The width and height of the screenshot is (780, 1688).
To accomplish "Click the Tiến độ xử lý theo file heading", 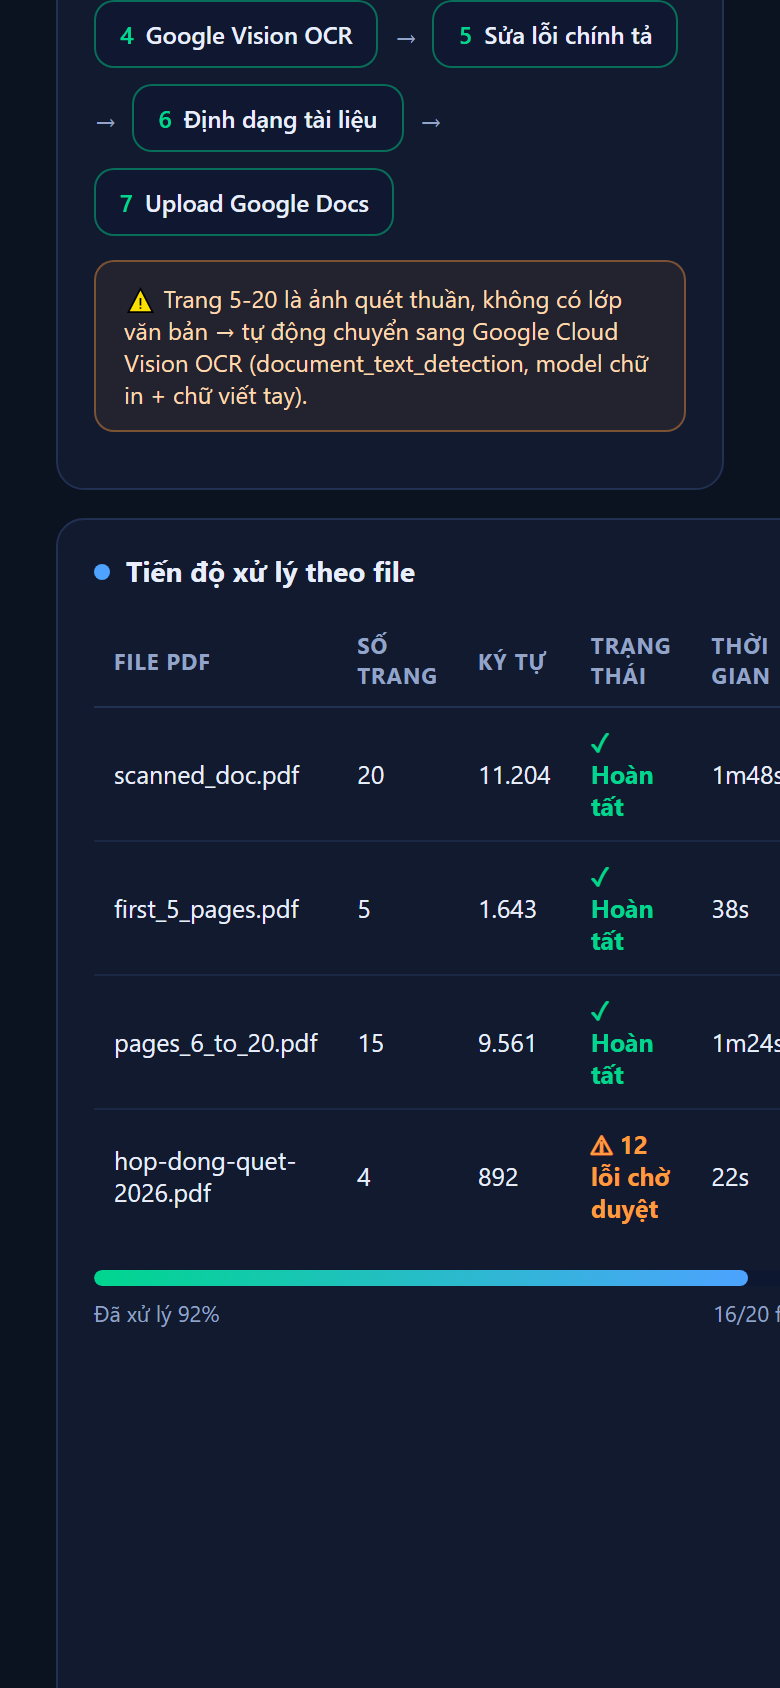I will coord(270,572).
